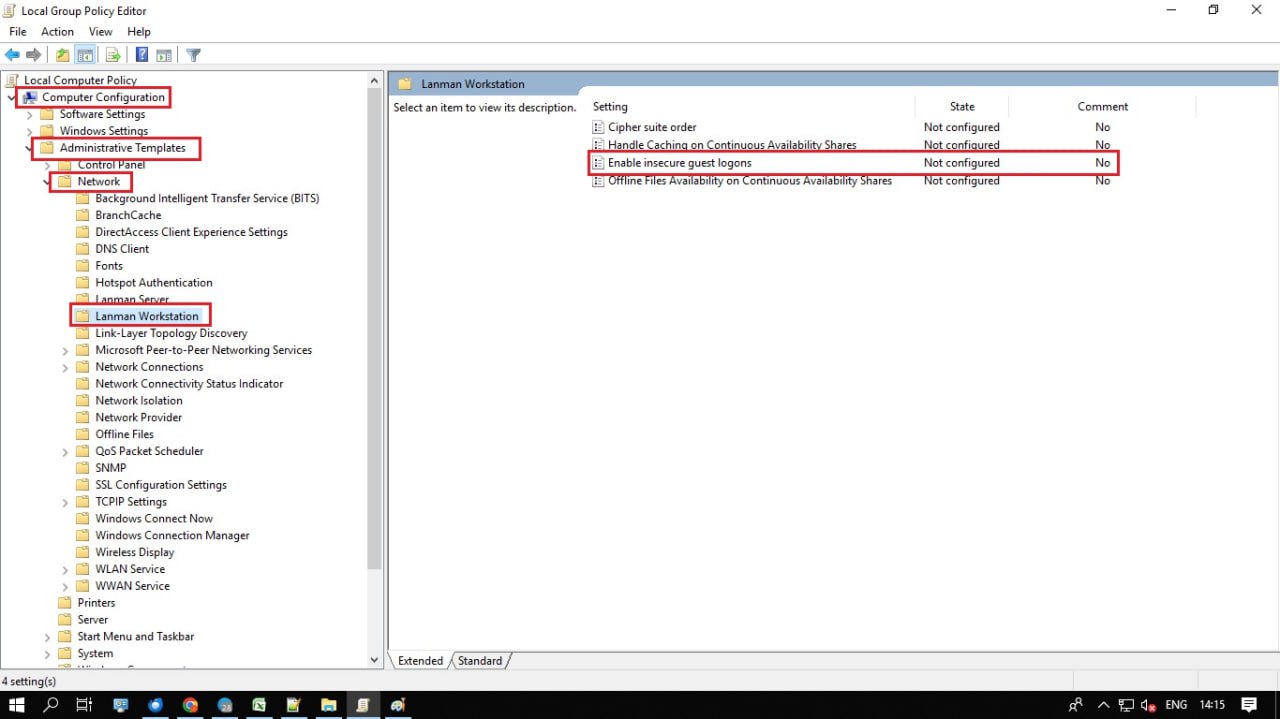Select the Export List toolbar icon
1280x719 pixels.
tap(111, 54)
